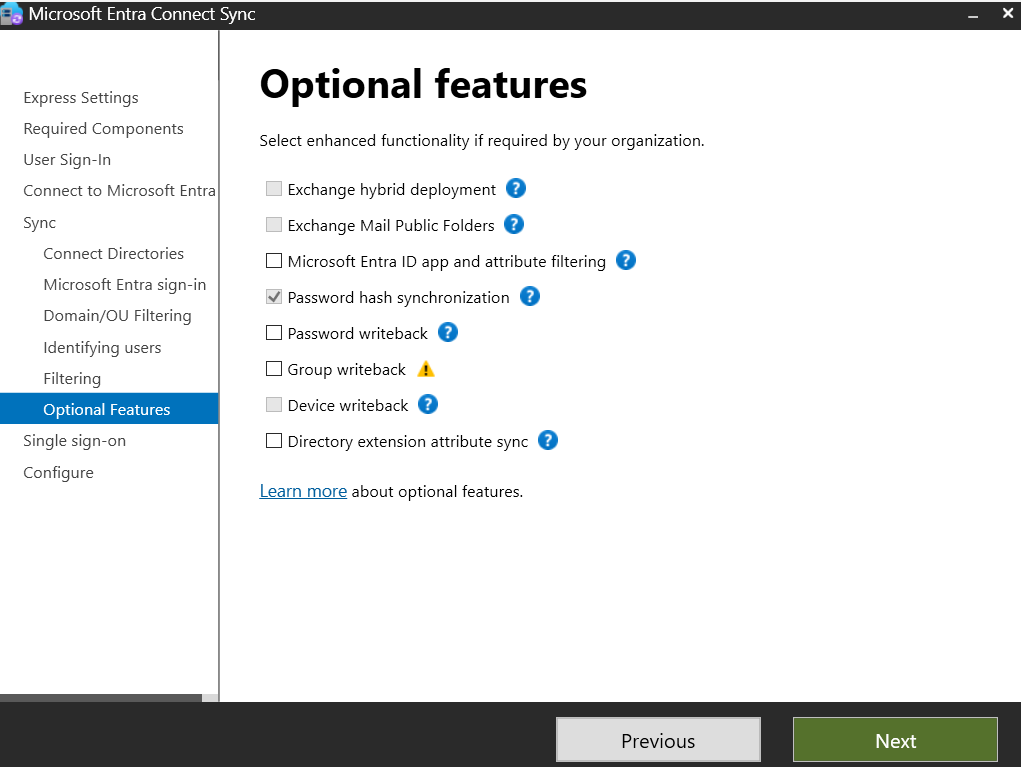The height and width of the screenshot is (767, 1021).
Task: Open help for Exchange hybrid deployment
Action: click(x=516, y=189)
